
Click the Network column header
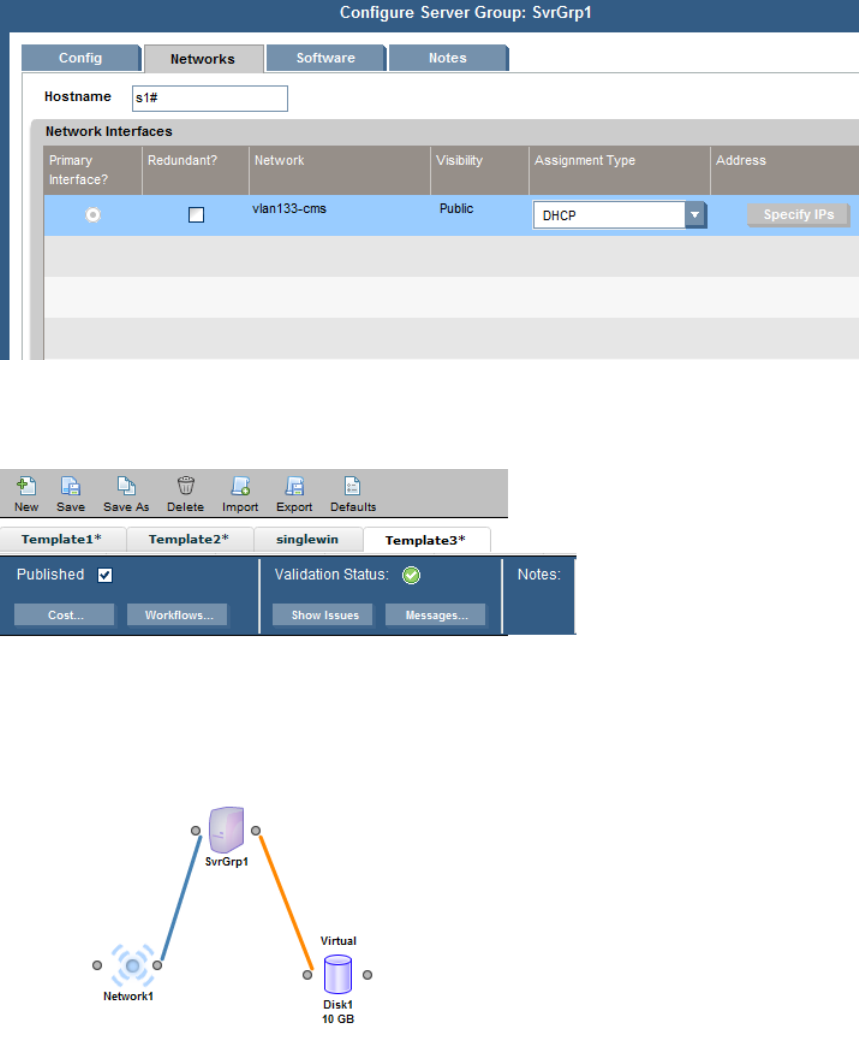coord(339,170)
